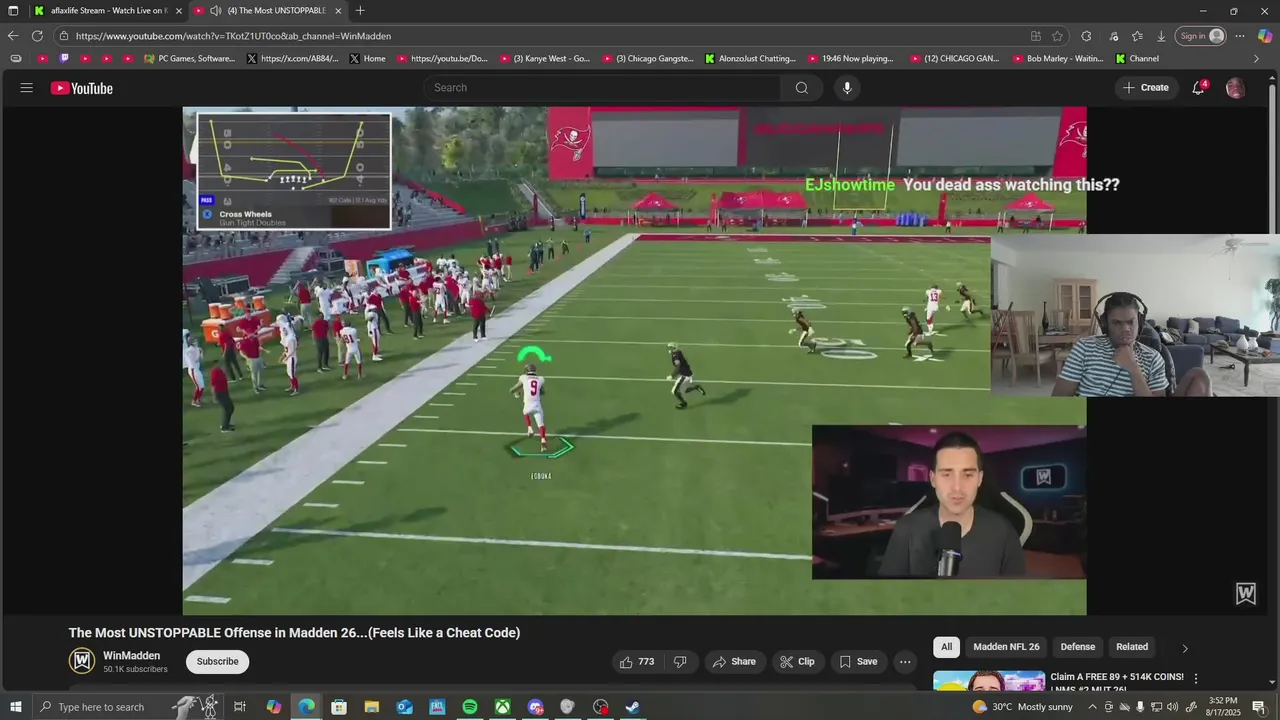Open PC Games, Software bookmark
The width and height of the screenshot is (1280, 720).
[189, 59]
